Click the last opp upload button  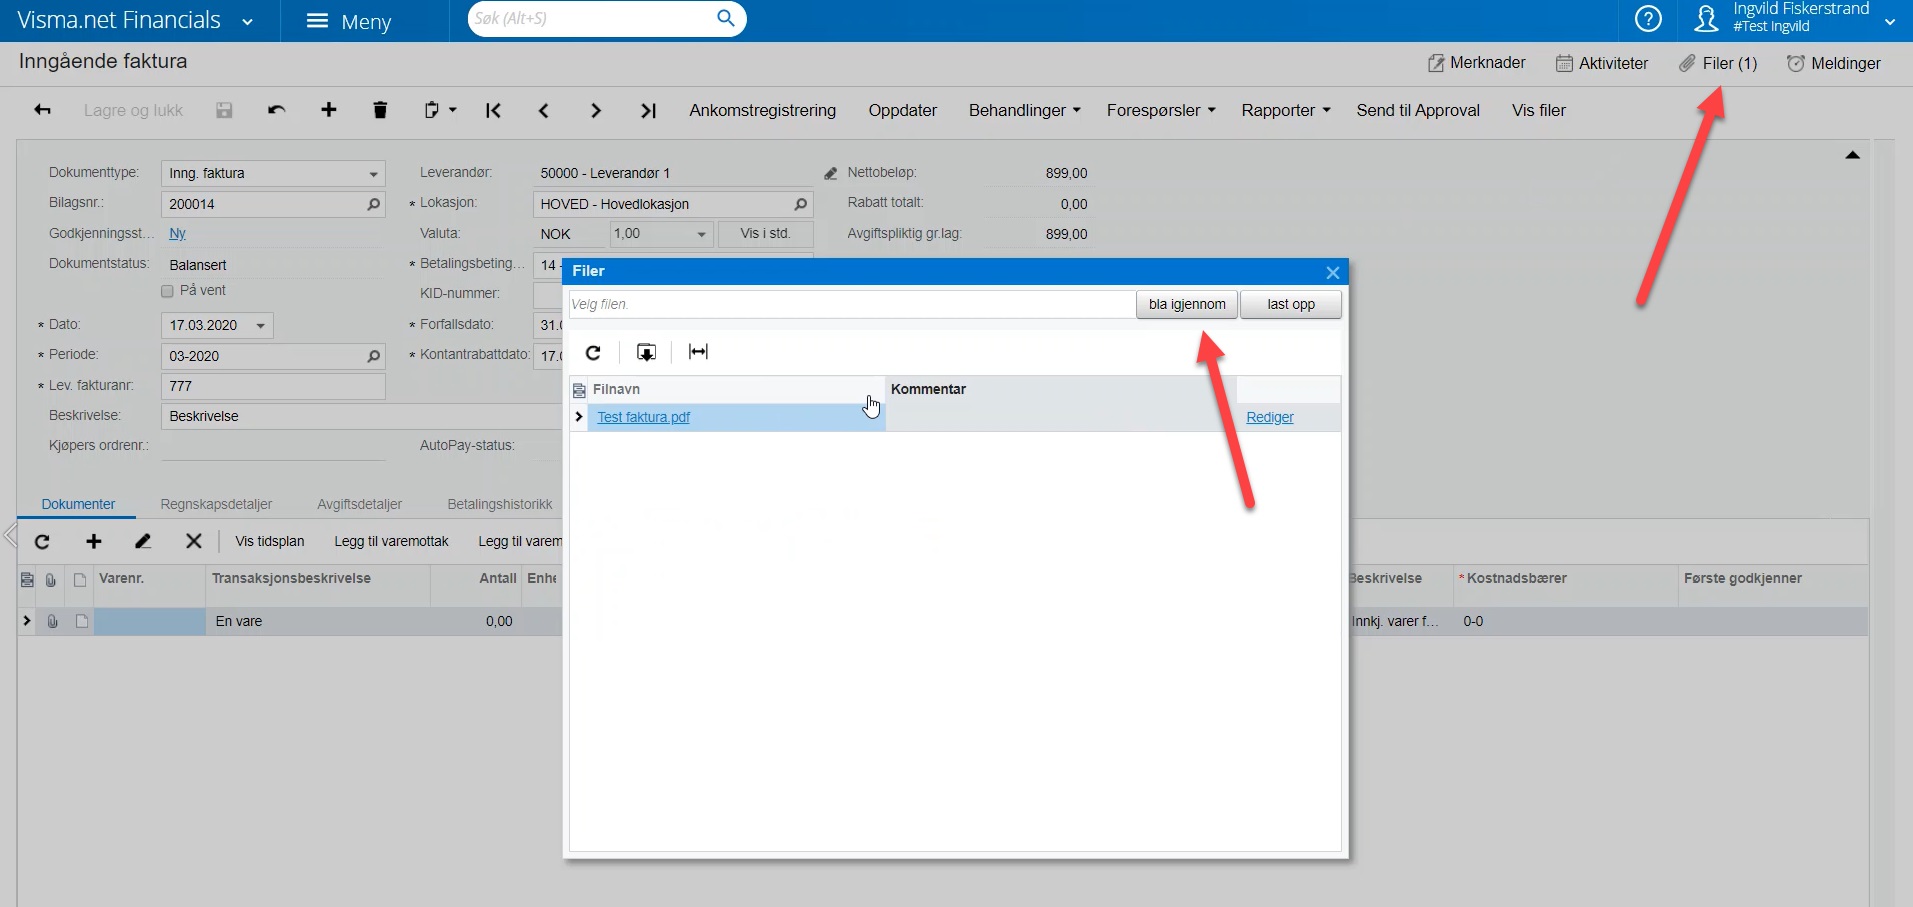[1291, 304]
